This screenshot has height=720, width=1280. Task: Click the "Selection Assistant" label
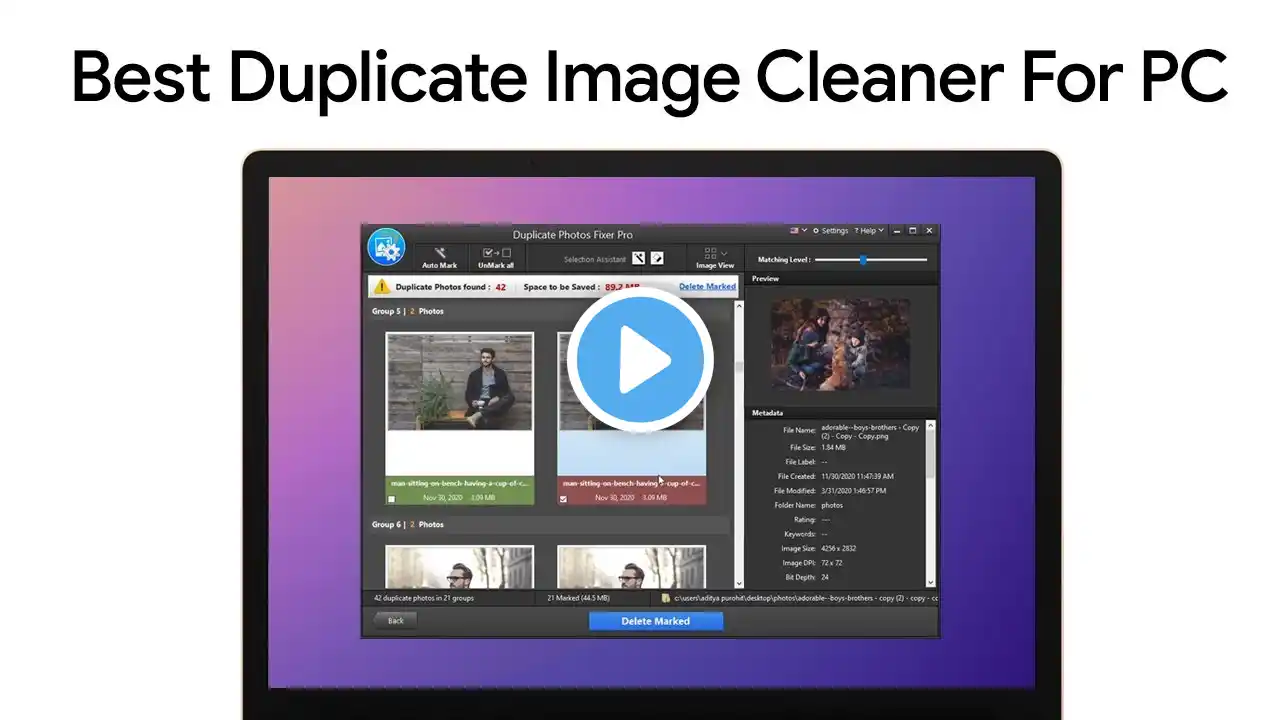point(594,260)
